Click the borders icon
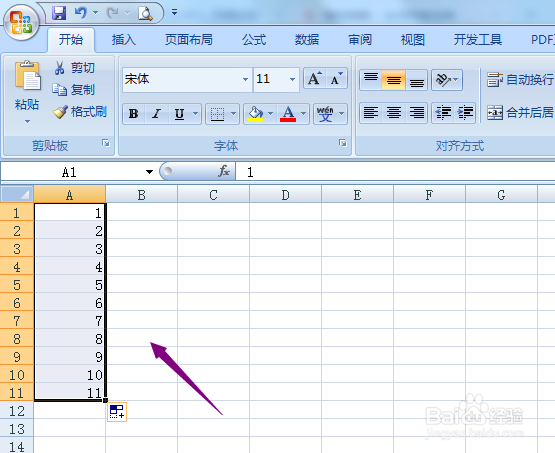 point(217,114)
